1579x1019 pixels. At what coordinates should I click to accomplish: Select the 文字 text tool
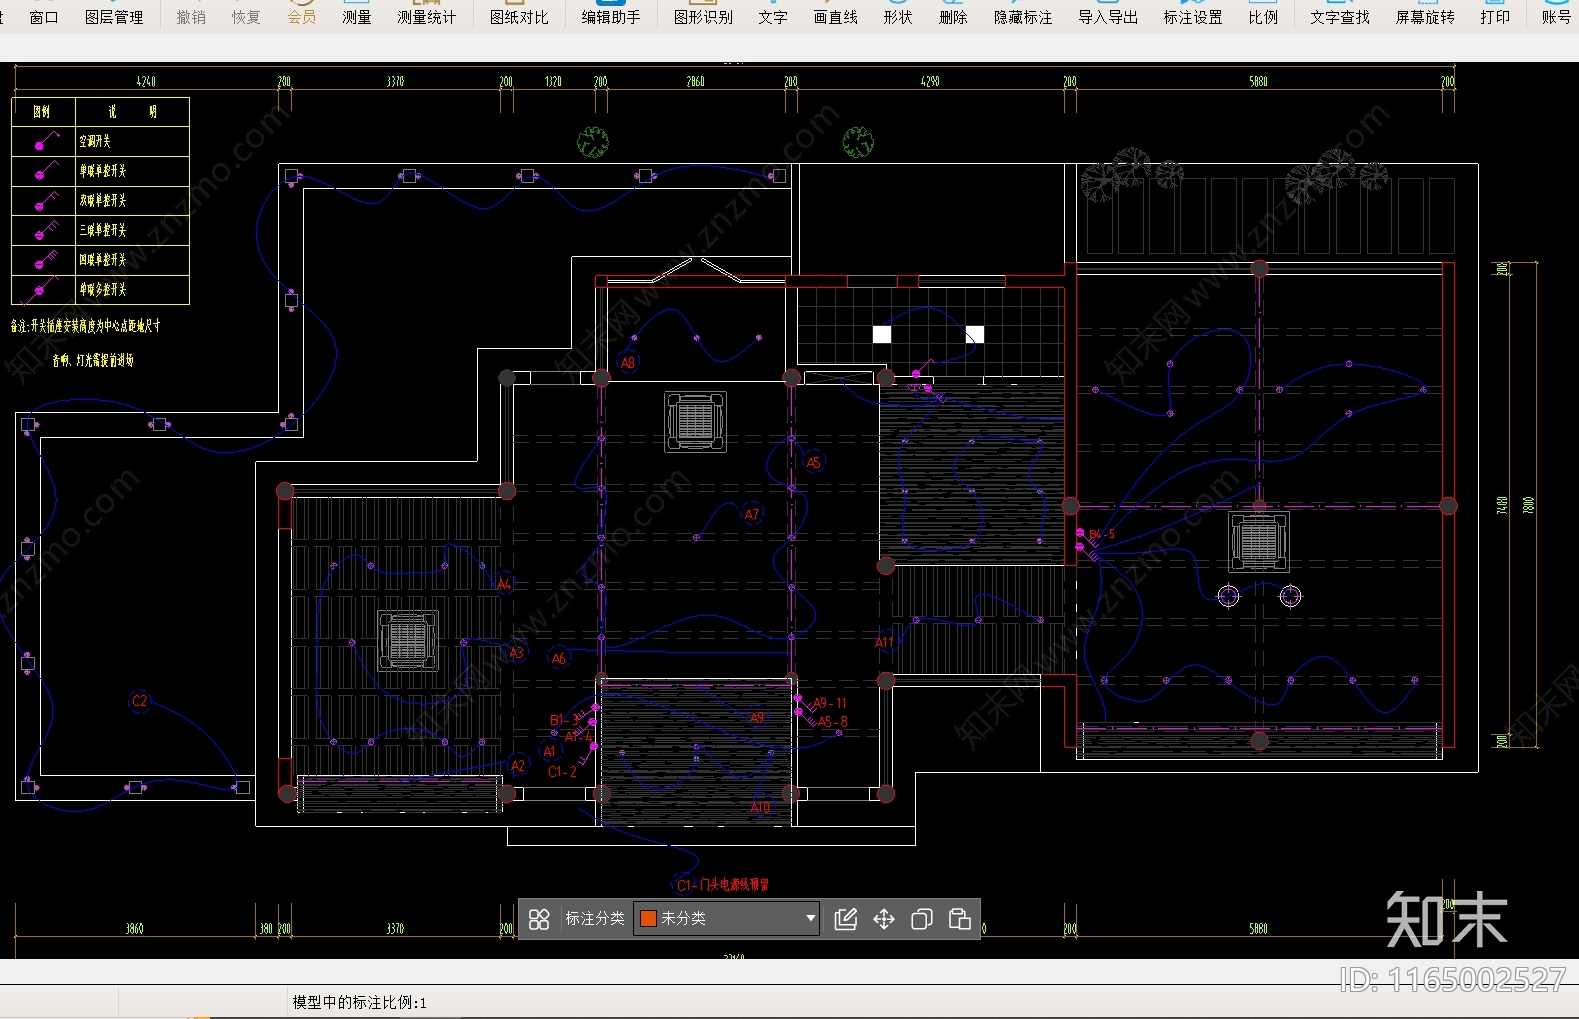pyautogui.click(x=773, y=17)
